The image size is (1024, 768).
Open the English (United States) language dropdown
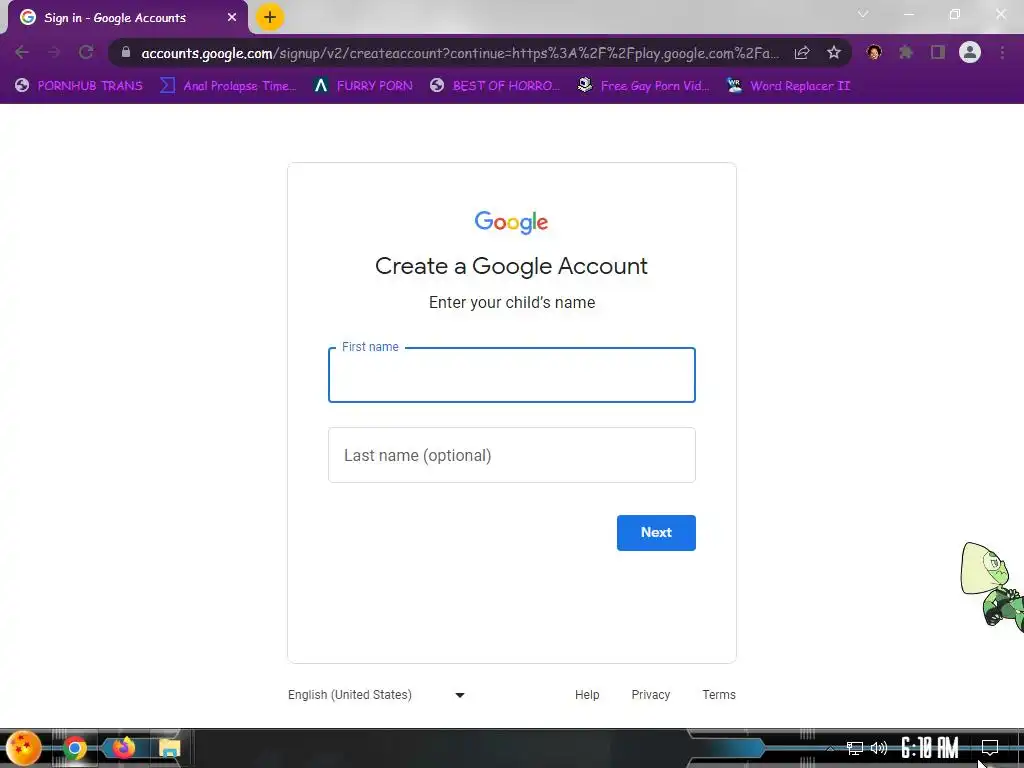click(x=376, y=695)
